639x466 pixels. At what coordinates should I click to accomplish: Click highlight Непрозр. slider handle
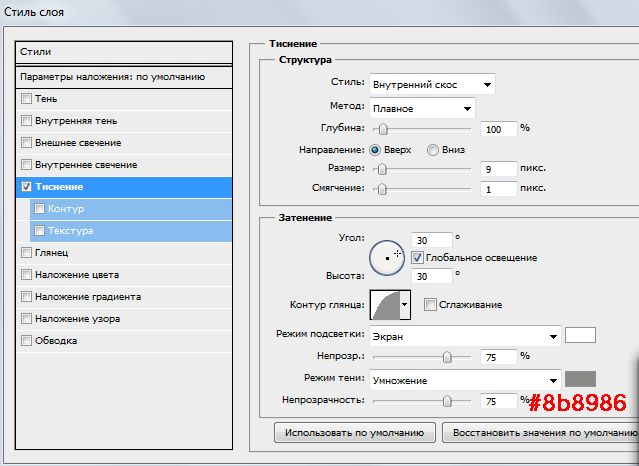click(x=447, y=357)
